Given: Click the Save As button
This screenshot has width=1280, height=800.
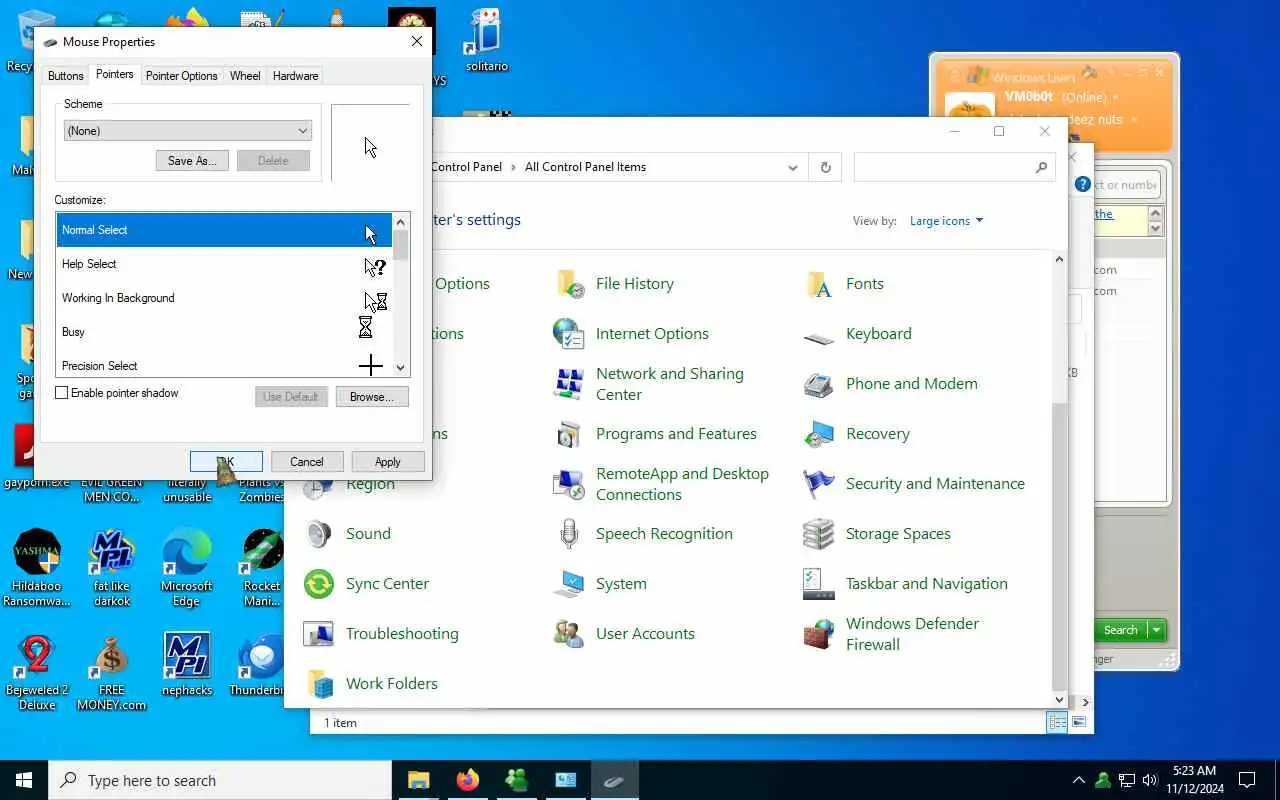Looking at the screenshot, I should pos(192,161).
